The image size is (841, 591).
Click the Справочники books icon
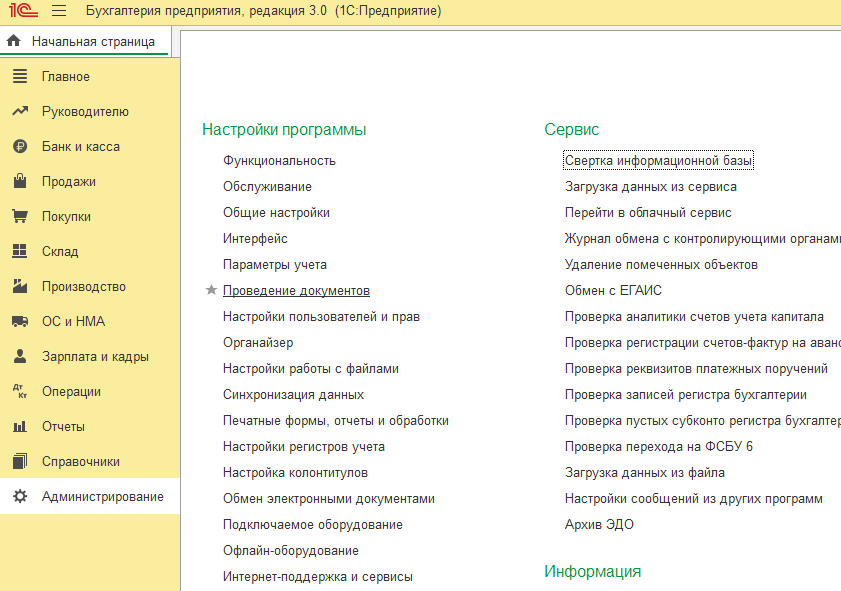[x=20, y=461]
